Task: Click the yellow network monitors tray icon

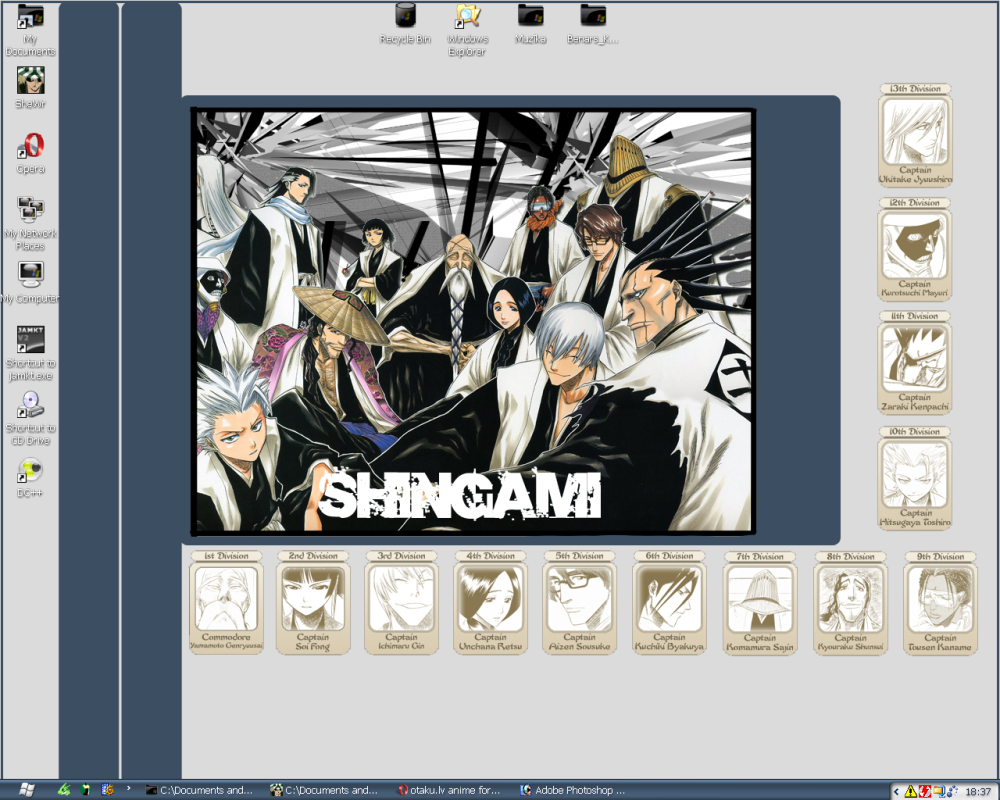Action: pos(938,792)
